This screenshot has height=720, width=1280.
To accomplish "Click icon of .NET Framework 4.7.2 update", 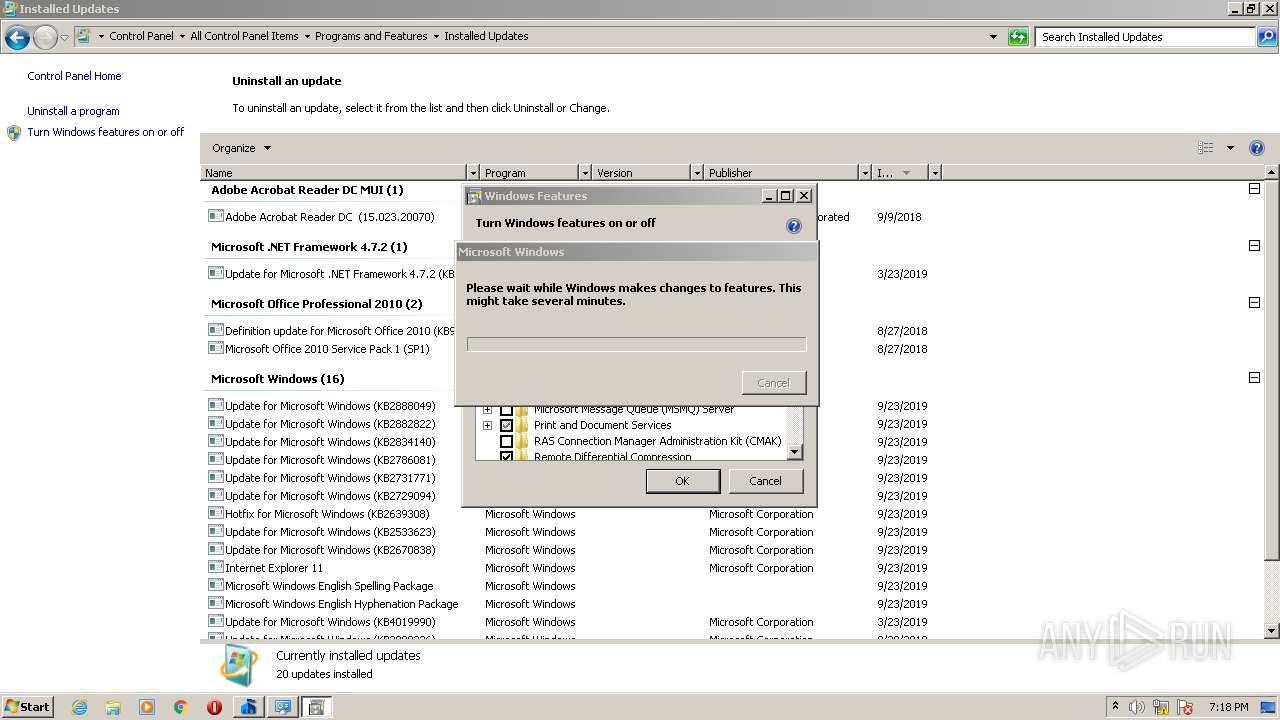I will (x=215, y=273).
